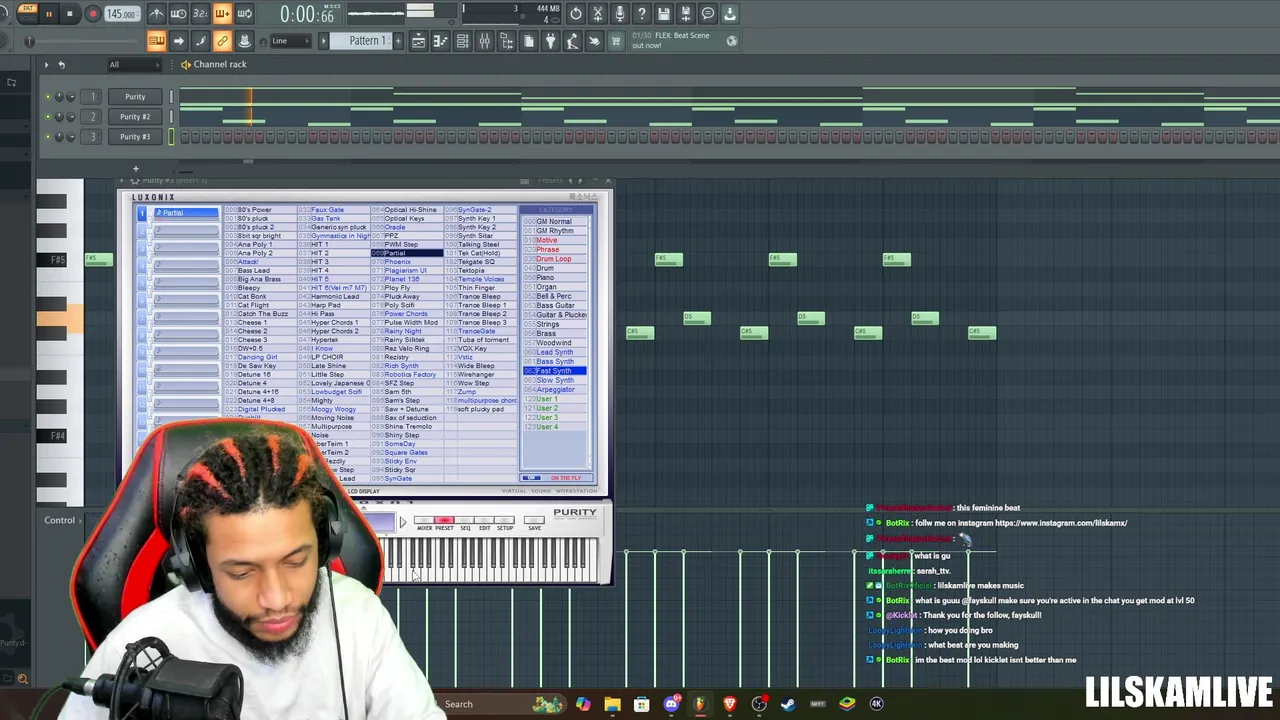Select preset 032 Faux Gate
Screen dimensions: 1280x720
[321, 210]
